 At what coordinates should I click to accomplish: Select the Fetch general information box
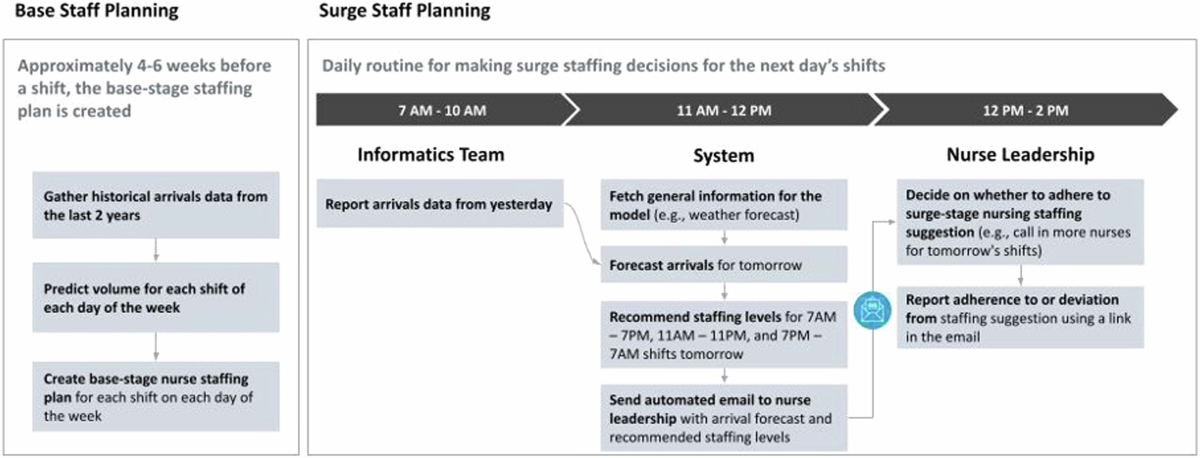coord(724,204)
